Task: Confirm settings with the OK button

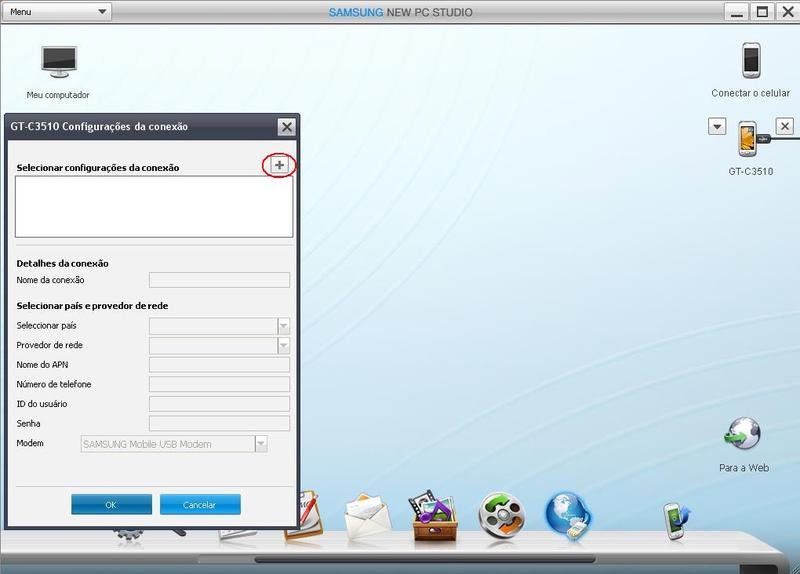Action: point(111,505)
